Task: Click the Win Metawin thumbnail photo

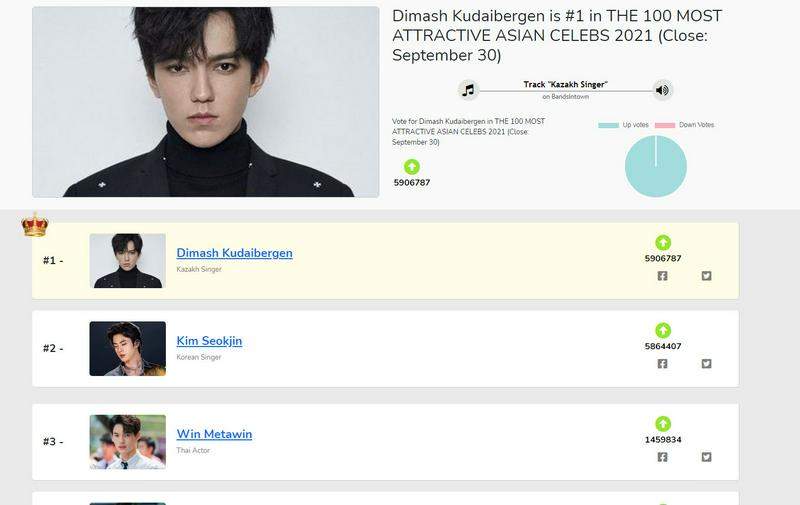Action: (128, 442)
